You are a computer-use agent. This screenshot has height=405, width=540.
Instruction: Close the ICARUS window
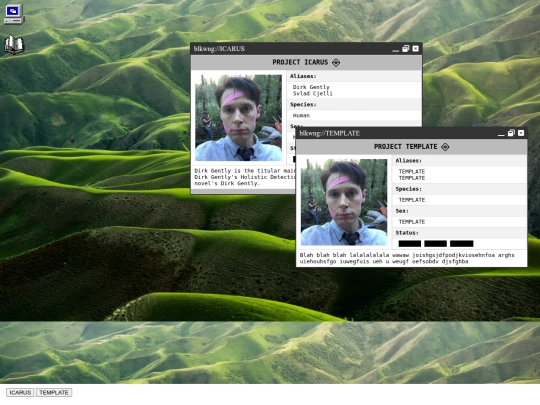[x=416, y=49]
